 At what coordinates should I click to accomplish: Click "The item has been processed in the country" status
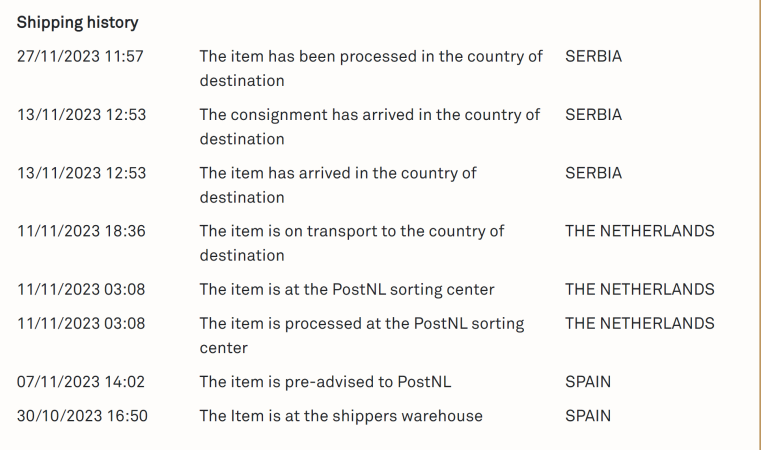point(370,57)
